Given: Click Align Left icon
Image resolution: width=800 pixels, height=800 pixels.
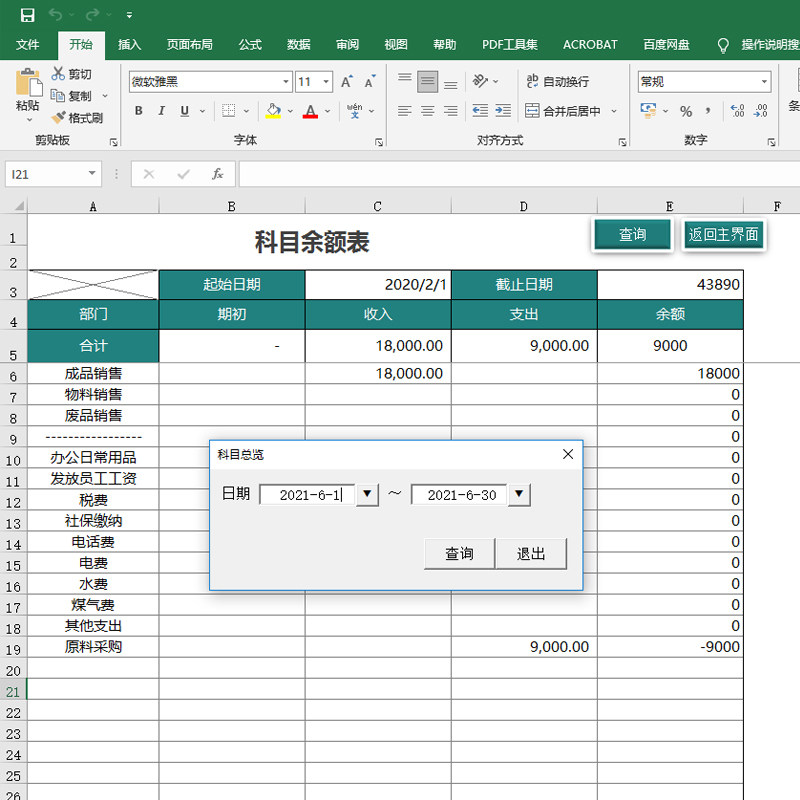Looking at the screenshot, I should pos(405,111).
